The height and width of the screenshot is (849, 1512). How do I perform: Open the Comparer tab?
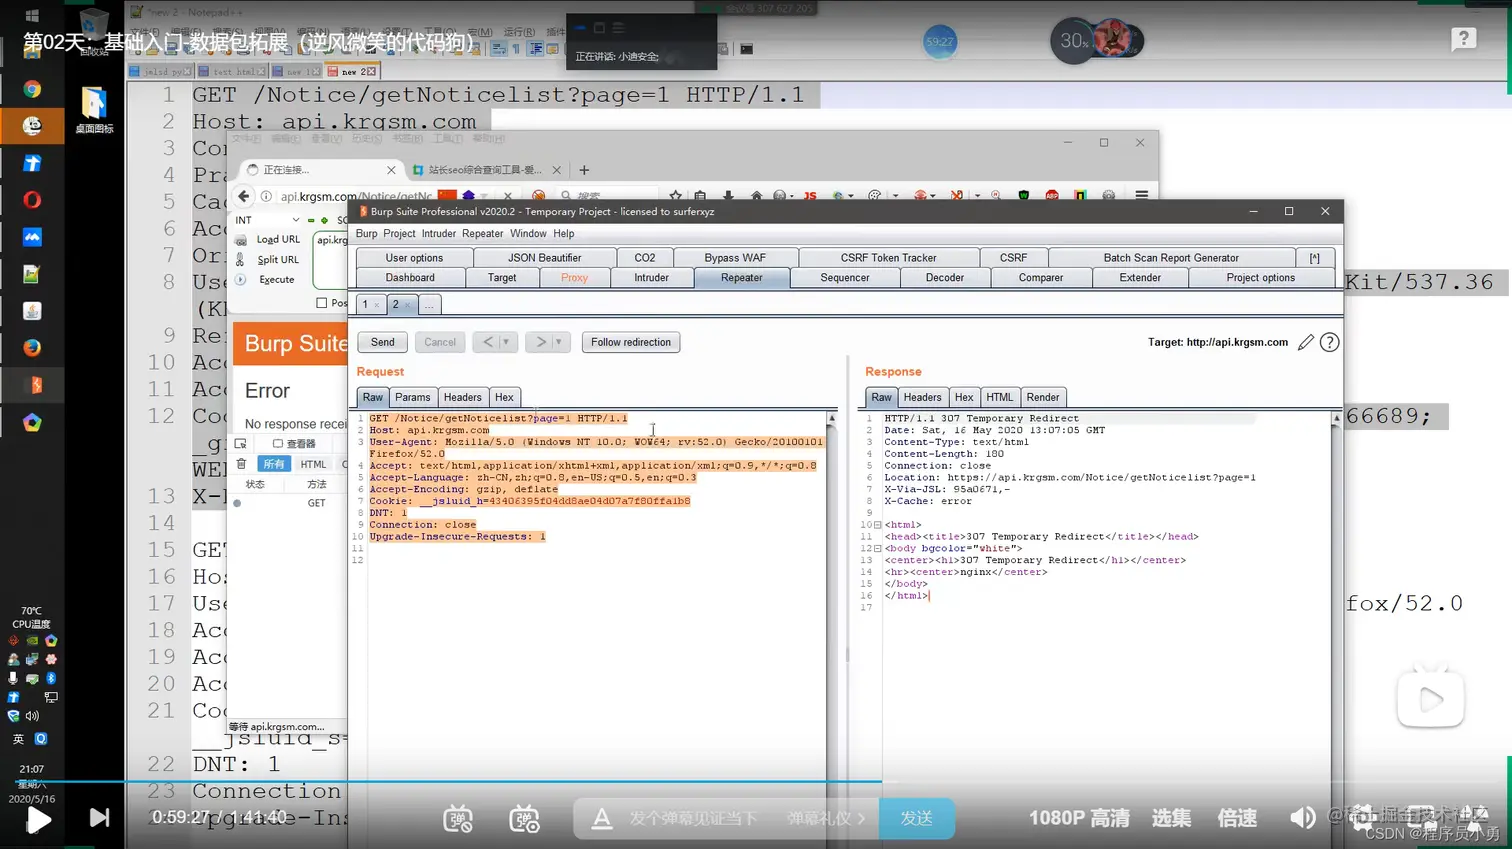(x=1040, y=278)
